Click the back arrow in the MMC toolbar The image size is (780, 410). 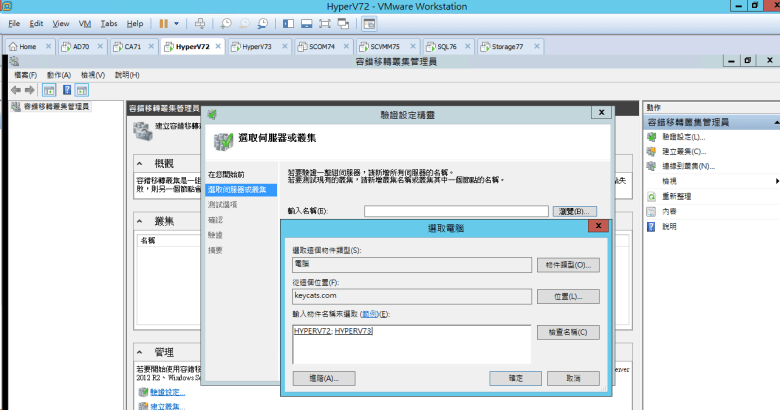click(15, 90)
